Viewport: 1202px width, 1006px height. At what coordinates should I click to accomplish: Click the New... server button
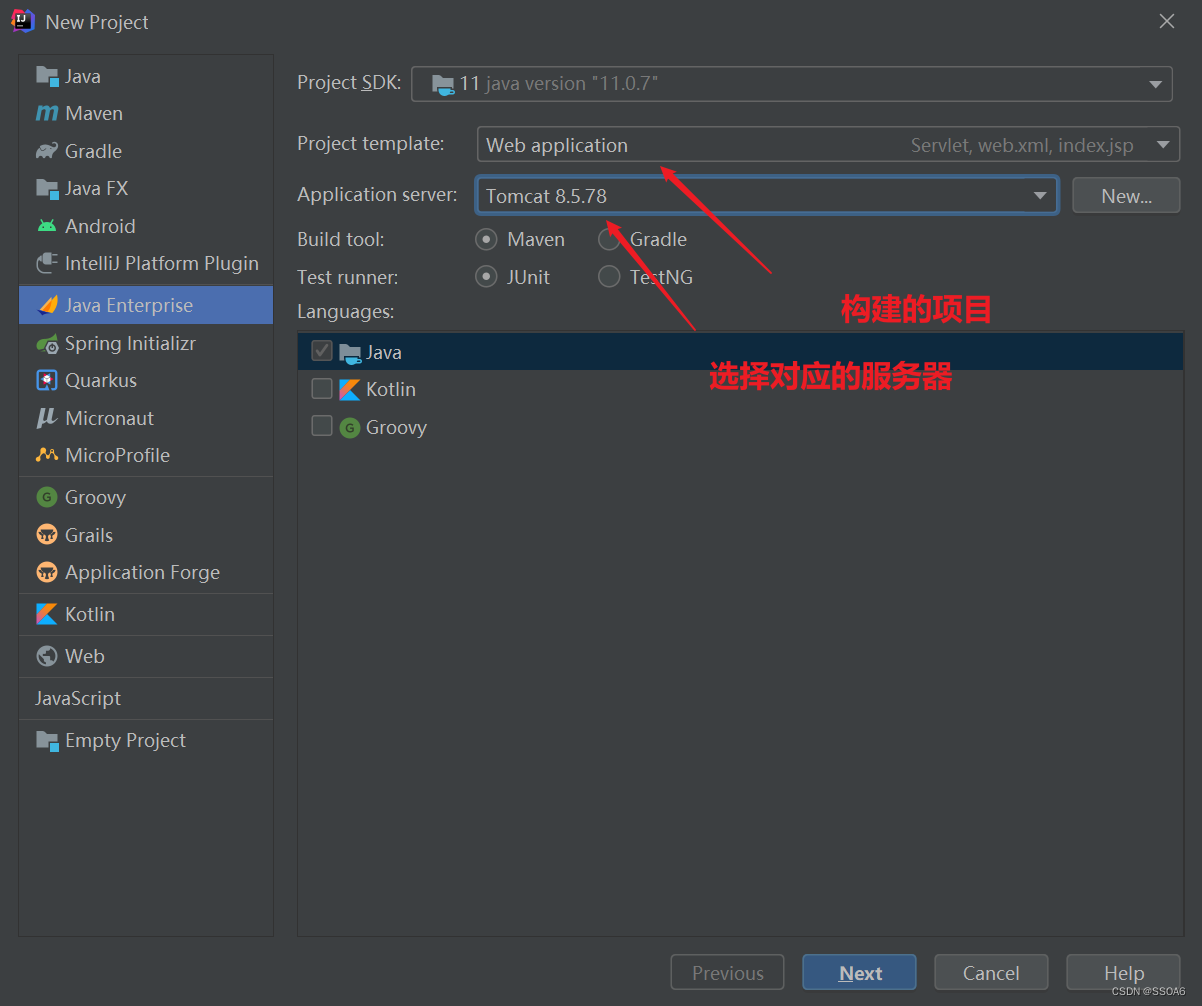point(1126,196)
